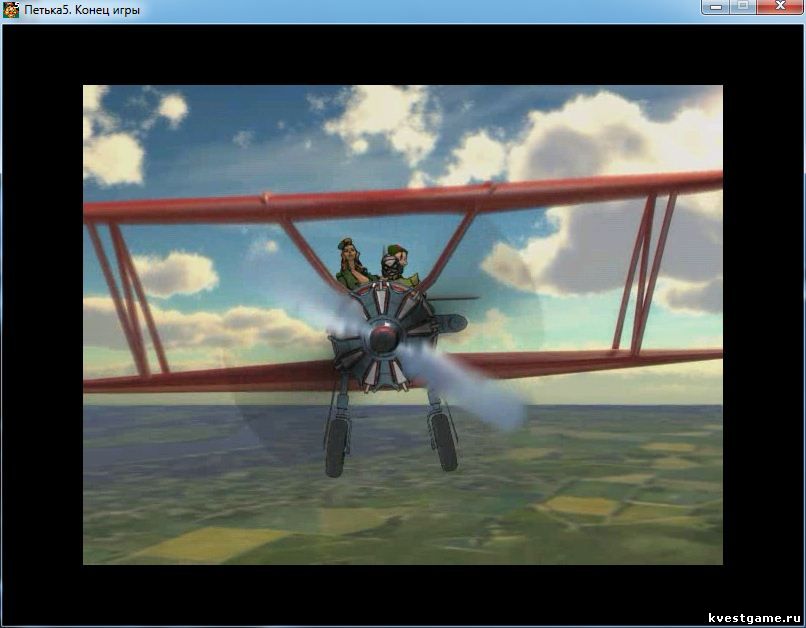The width and height of the screenshot is (806, 628).
Task: Close the Петька5. Конец игры window
Action: pyautogui.click(x=780, y=7)
